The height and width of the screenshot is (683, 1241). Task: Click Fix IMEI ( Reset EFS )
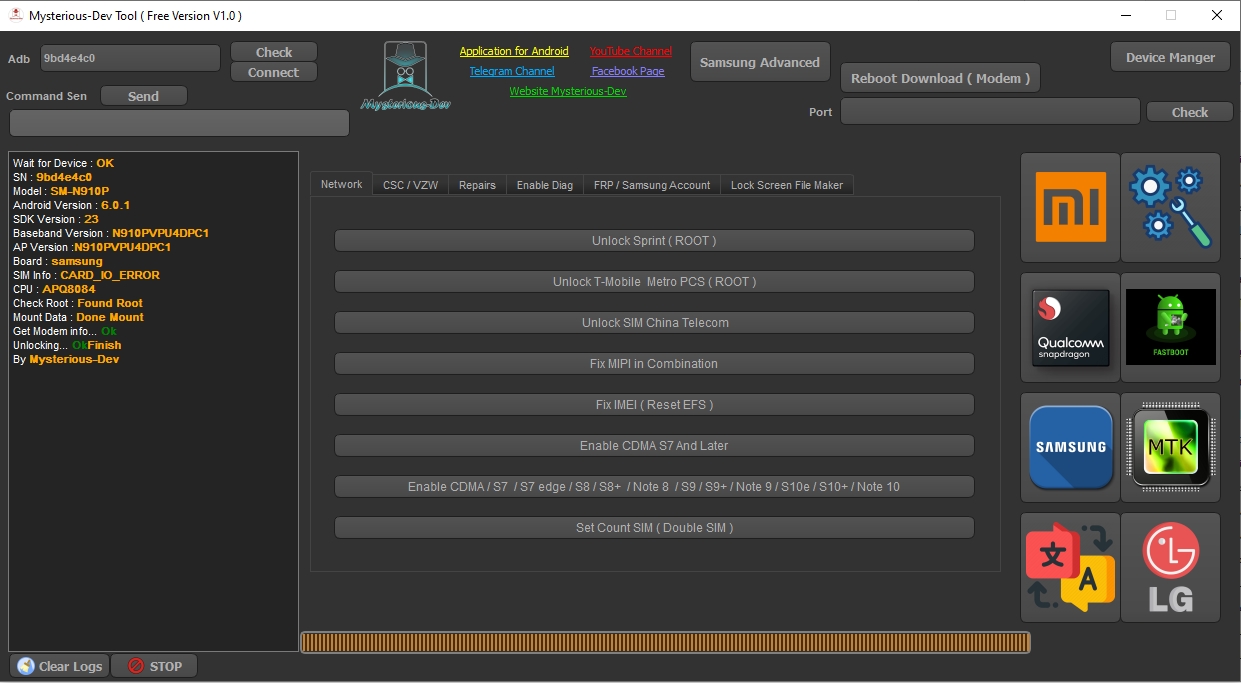(x=654, y=405)
